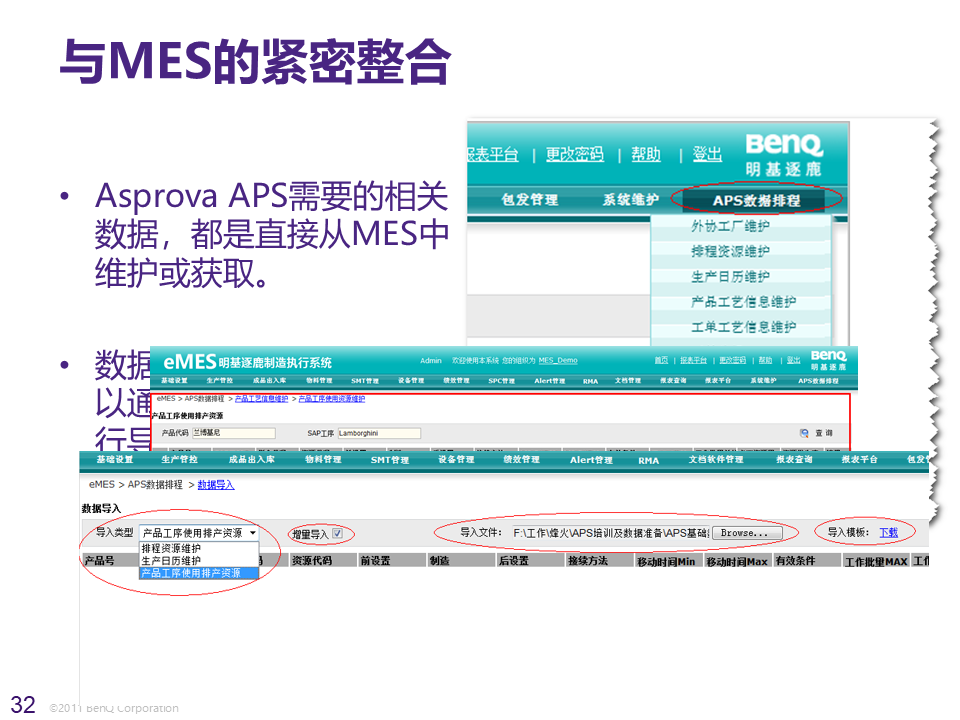Open 生产管控 in data import page menu
Image resolution: width=960 pixels, height=720 pixels.
[179, 459]
